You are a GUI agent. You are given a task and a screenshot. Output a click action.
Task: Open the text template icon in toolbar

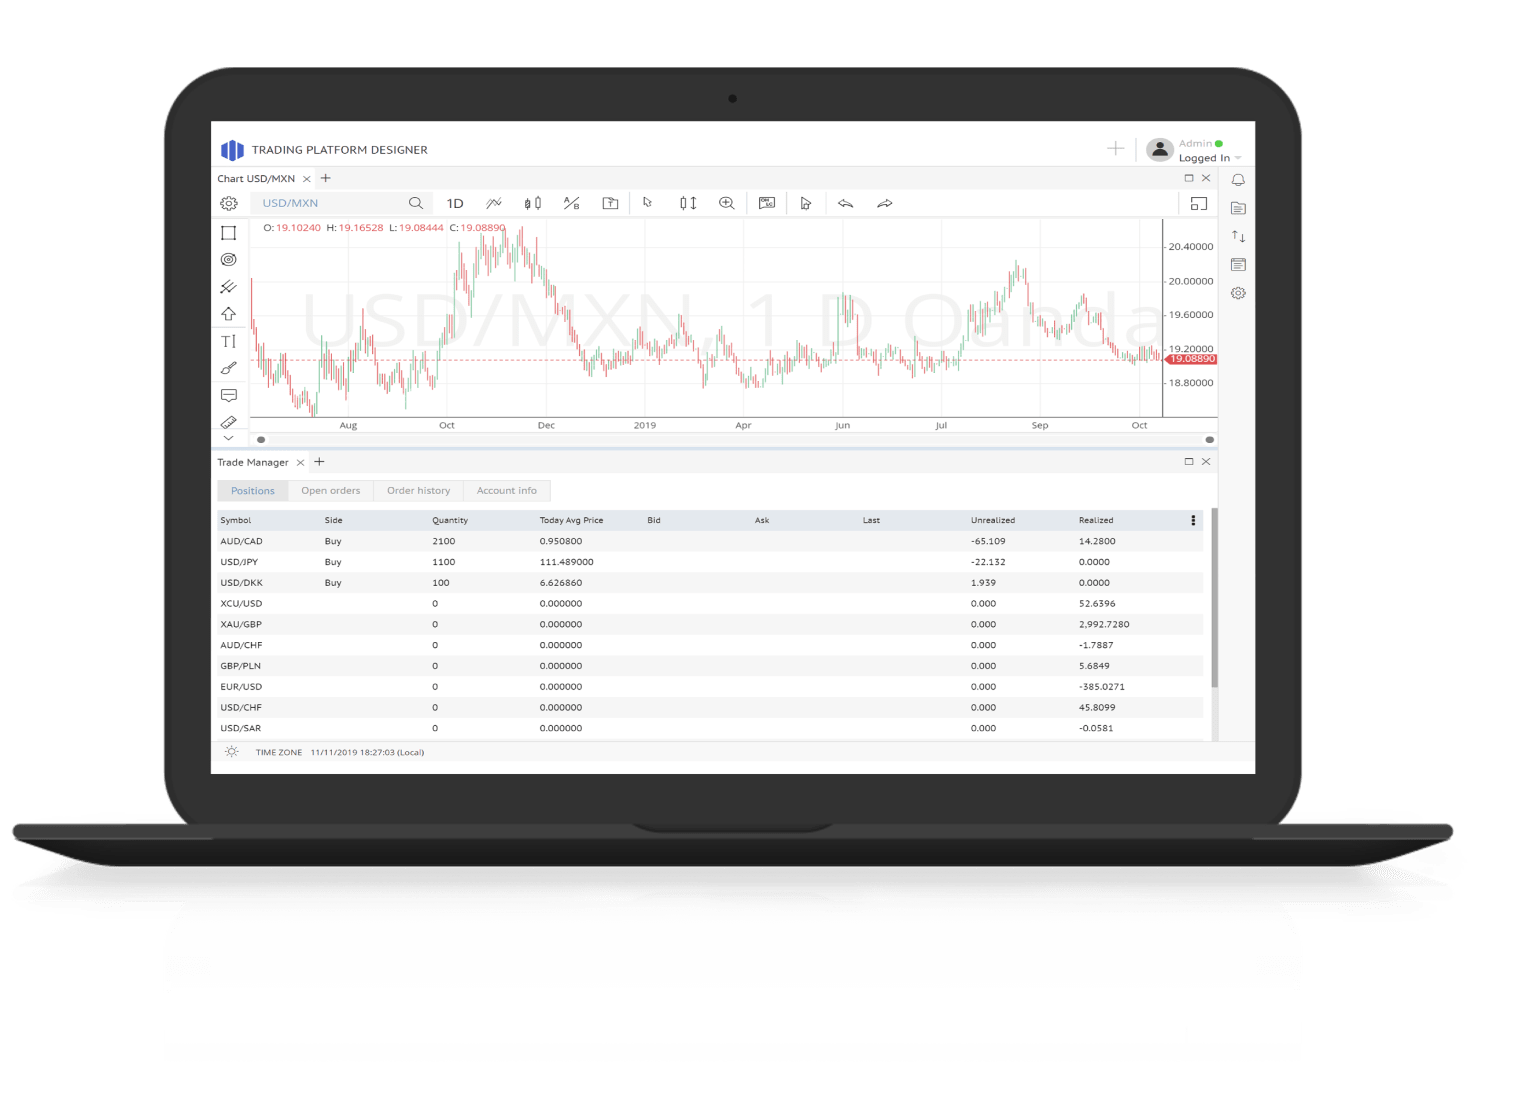tap(610, 203)
